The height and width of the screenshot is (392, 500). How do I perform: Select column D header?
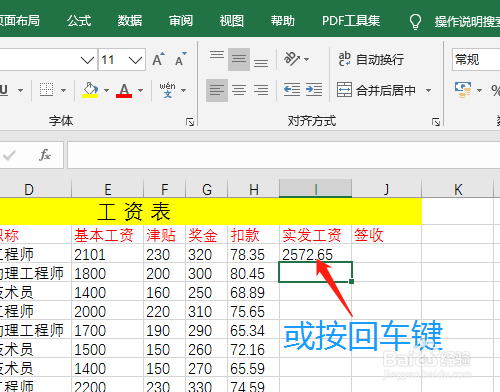[x=35, y=189]
